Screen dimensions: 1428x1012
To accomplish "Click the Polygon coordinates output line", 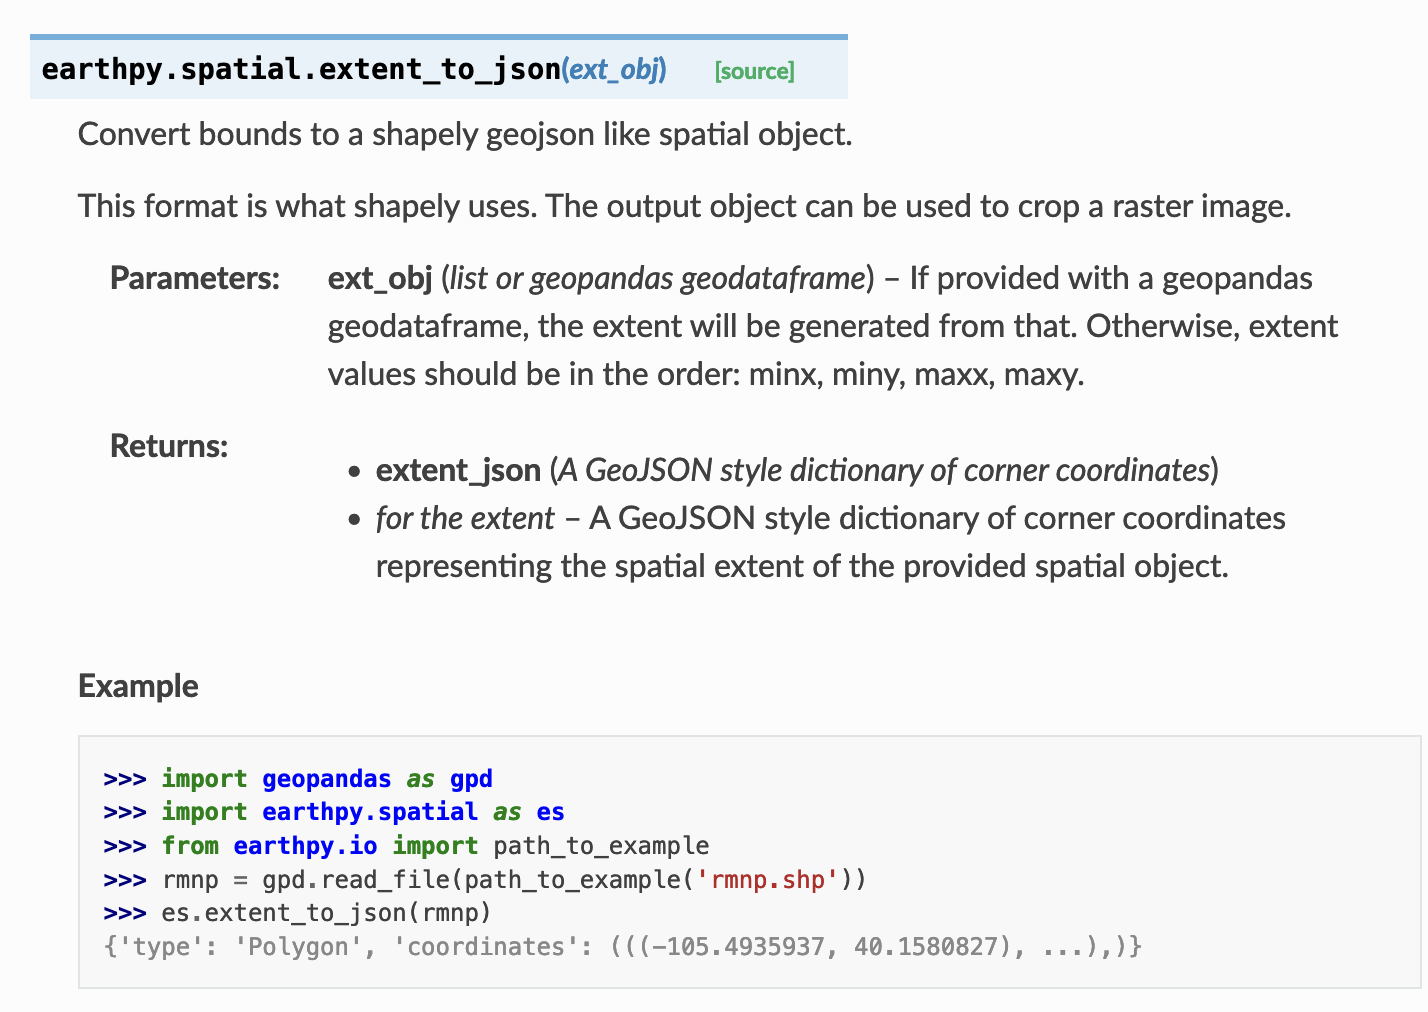I will point(622,947).
